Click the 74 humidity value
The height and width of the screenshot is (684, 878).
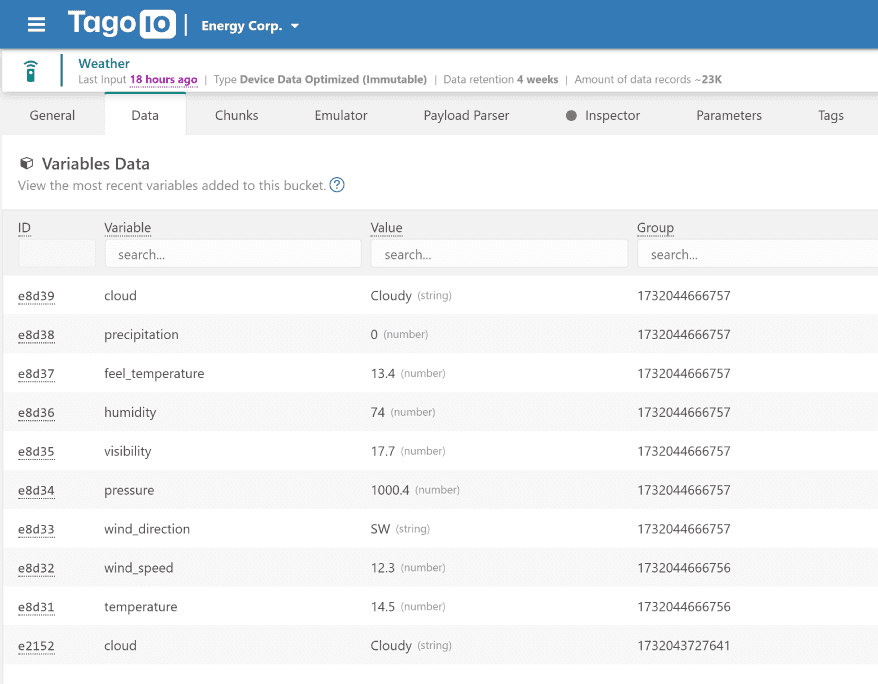(377, 413)
